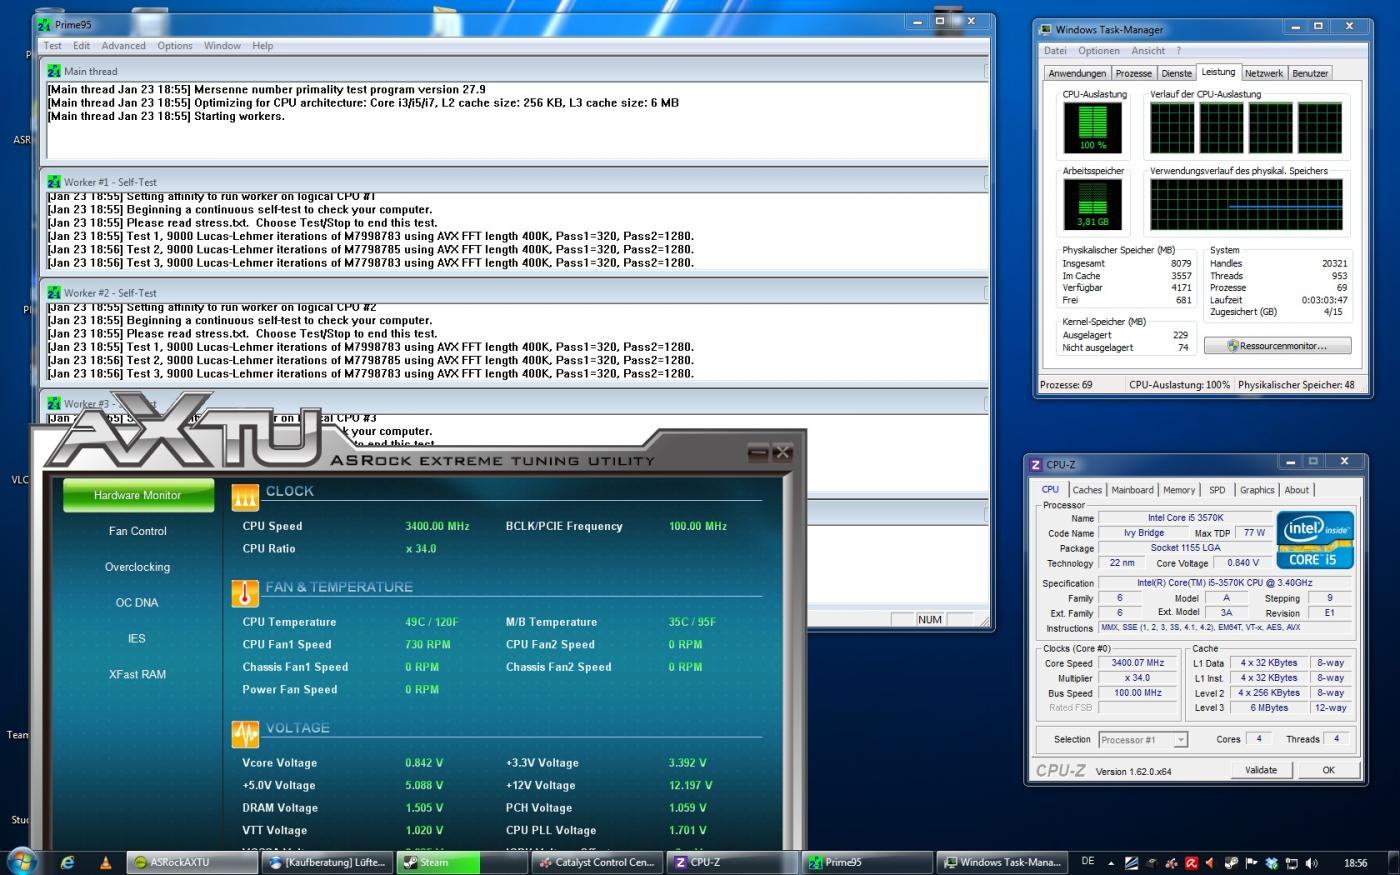Switch to ASRockAXTU taskbar button
The width and height of the screenshot is (1400, 875).
click(193, 862)
